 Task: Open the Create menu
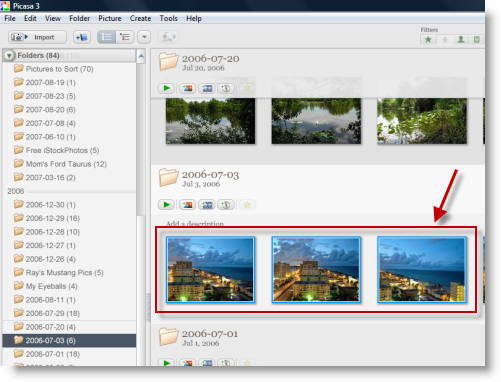[x=140, y=18]
